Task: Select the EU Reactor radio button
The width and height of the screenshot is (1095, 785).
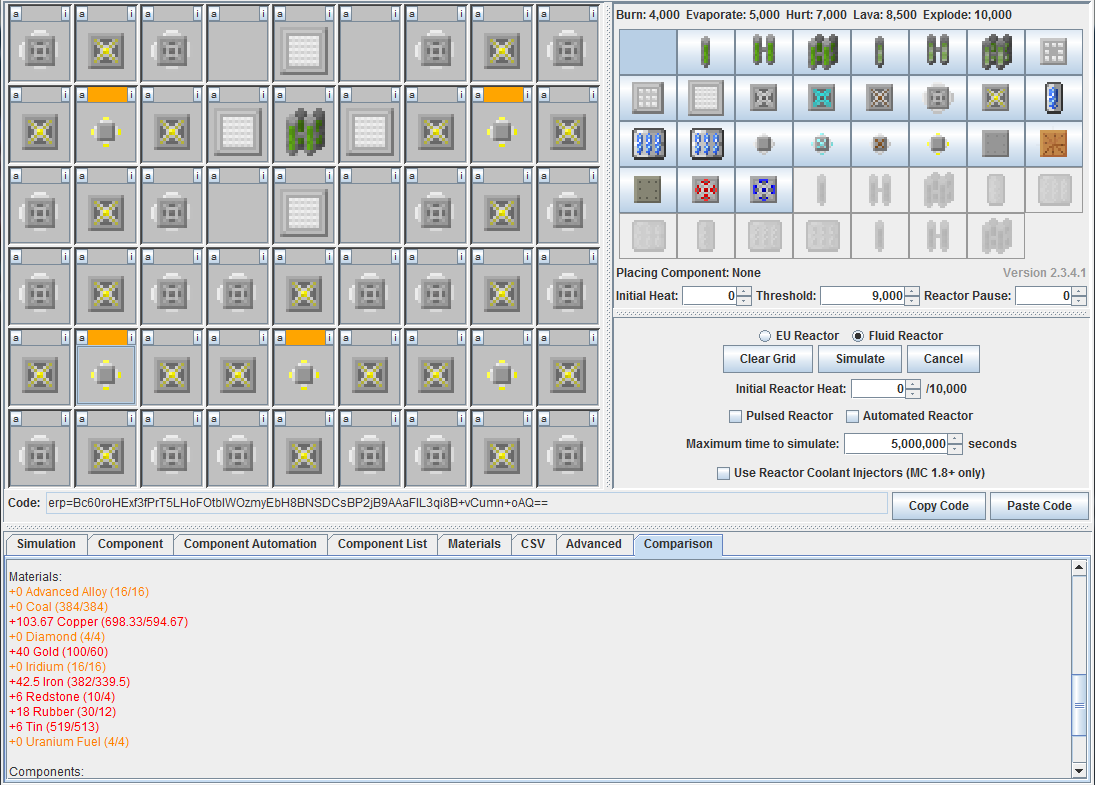Action: click(766, 336)
